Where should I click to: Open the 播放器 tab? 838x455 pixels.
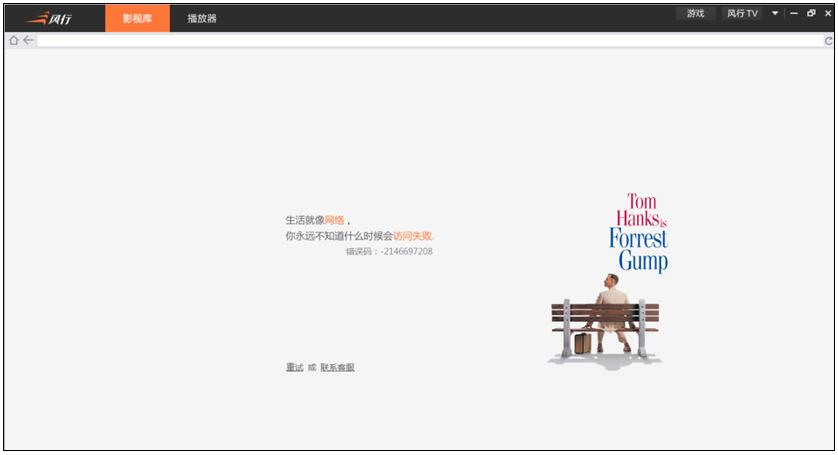pos(202,19)
